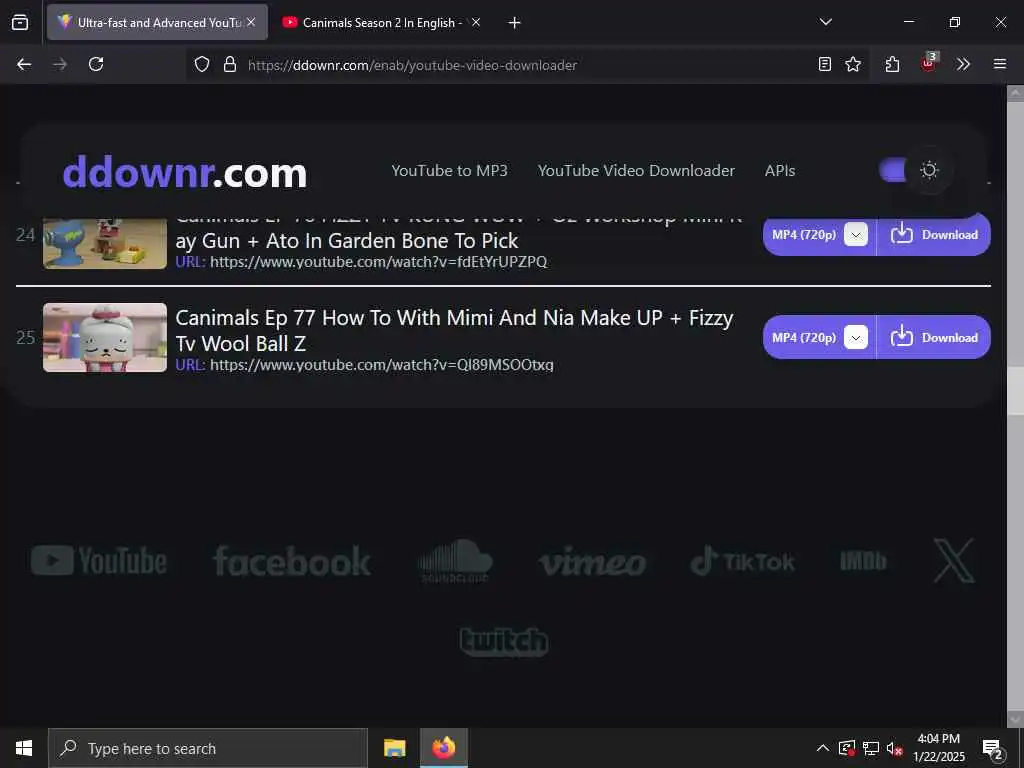The image size is (1024, 768).
Task: Click the forward navigation arrow
Action: 60,64
